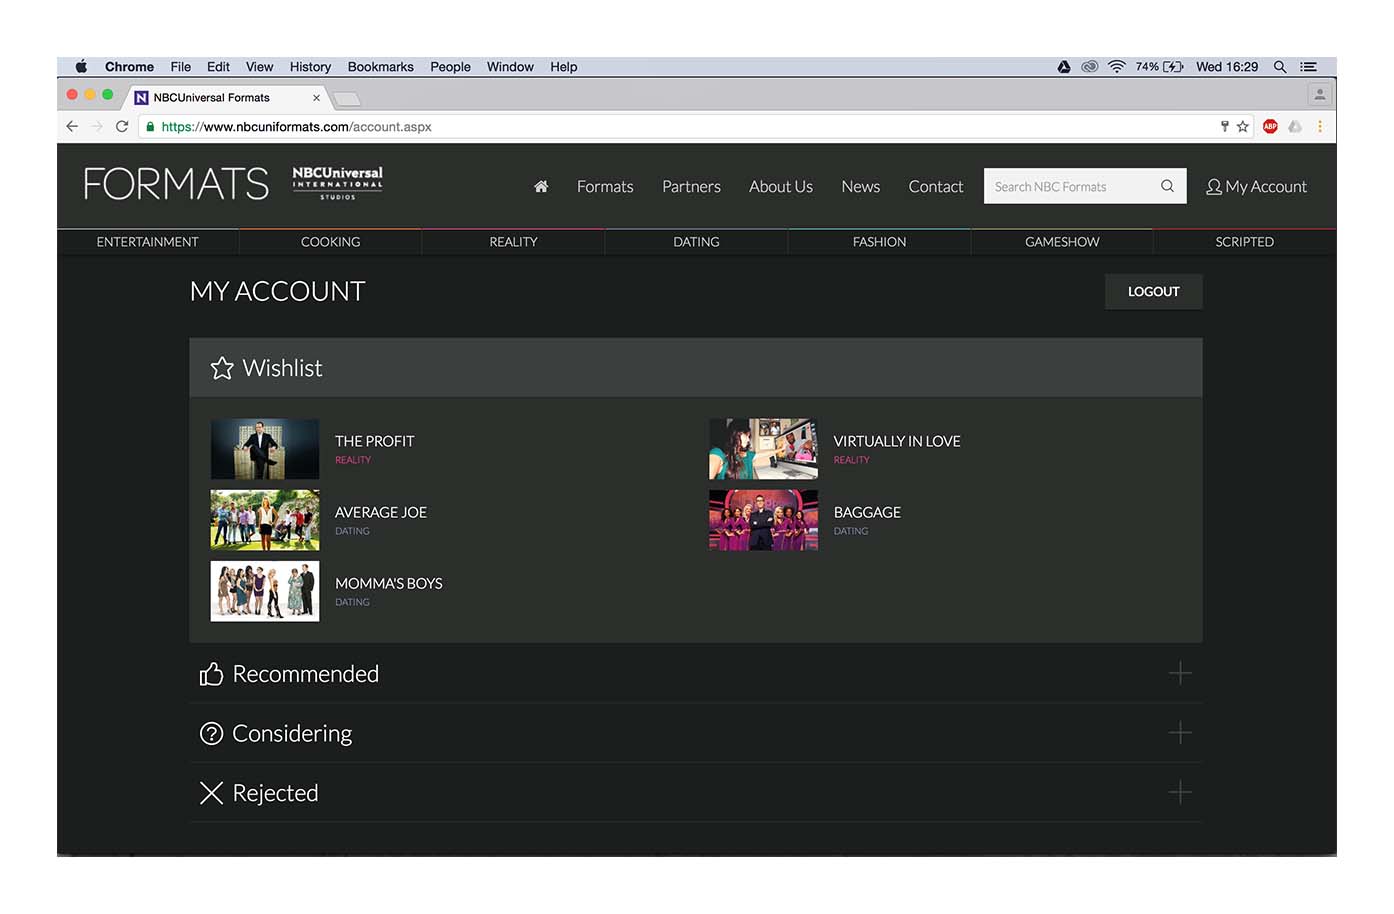Viewport: 1394px width, 914px height.
Task: Click the Wishlist star icon
Action: pyautogui.click(x=222, y=368)
